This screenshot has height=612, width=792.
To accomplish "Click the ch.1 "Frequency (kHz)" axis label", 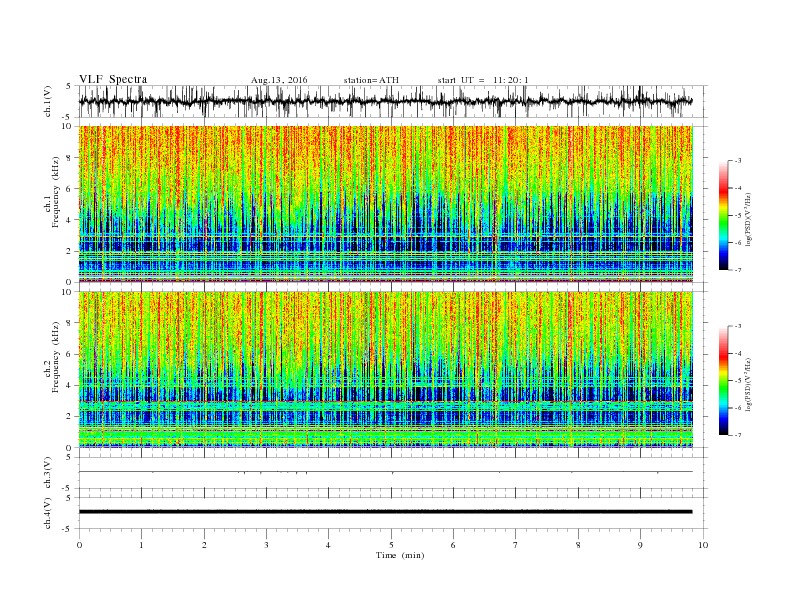I will (x=55, y=192).
